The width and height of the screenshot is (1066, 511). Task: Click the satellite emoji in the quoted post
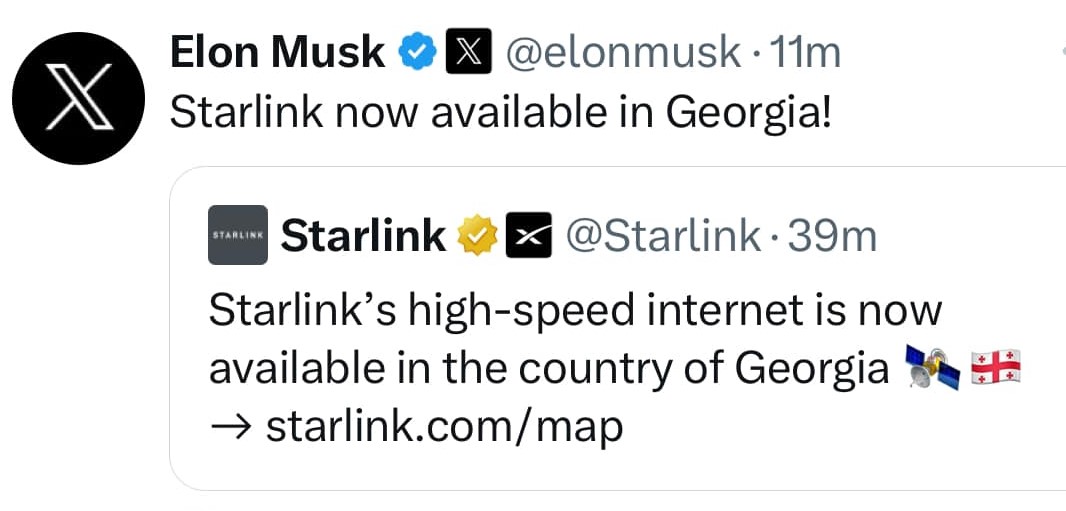pos(931,369)
